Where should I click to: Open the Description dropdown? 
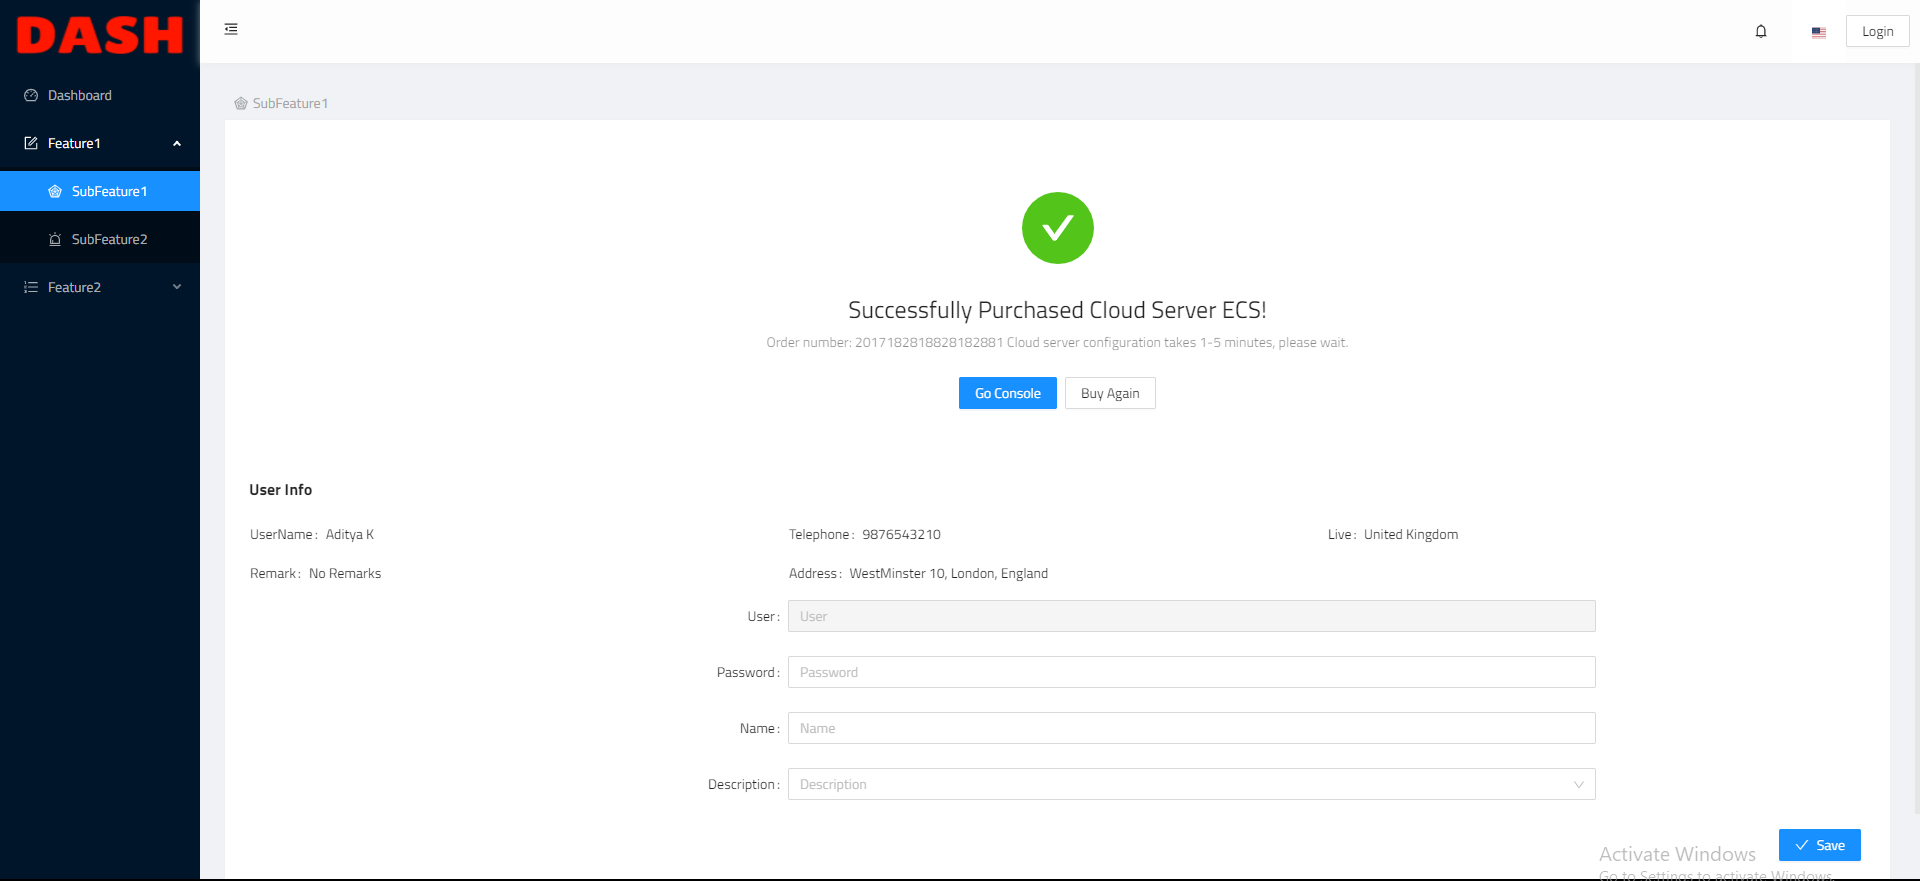[1190, 784]
